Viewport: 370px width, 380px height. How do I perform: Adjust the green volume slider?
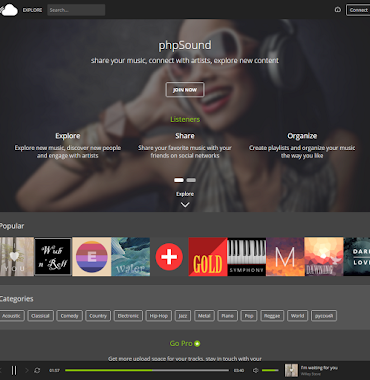point(270,370)
